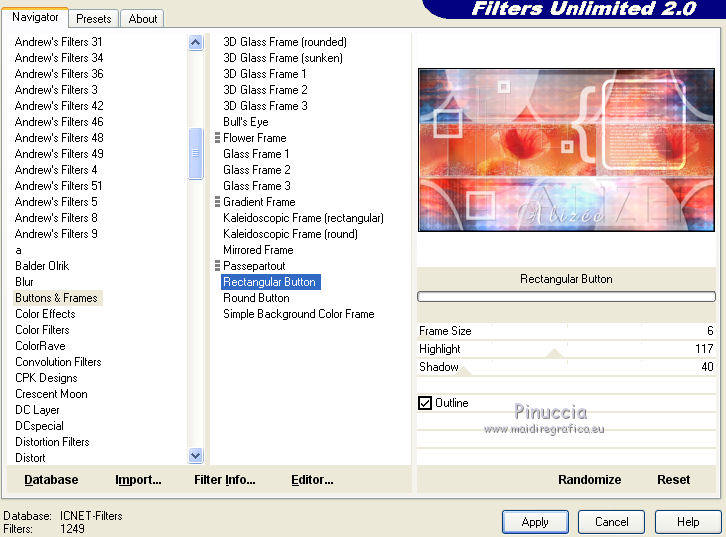Click the category list scrollbar thumb
The width and height of the screenshot is (726, 537).
point(195,153)
